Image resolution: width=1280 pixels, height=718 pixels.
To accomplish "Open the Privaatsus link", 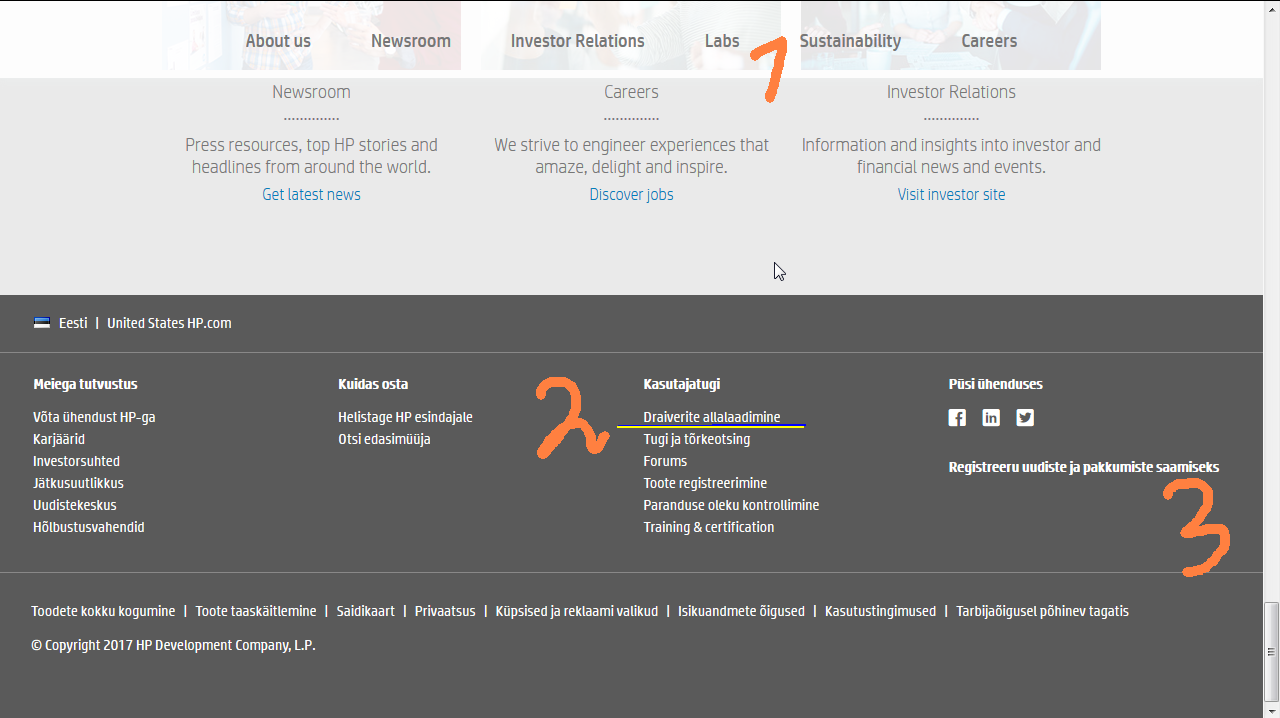I will coord(445,611).
